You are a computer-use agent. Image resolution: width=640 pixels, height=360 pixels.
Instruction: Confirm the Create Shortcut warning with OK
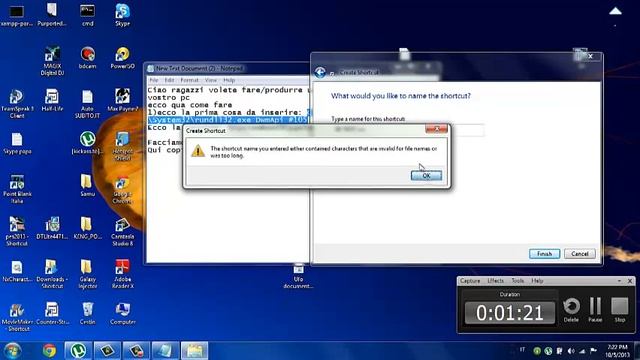tap(426, 176)
